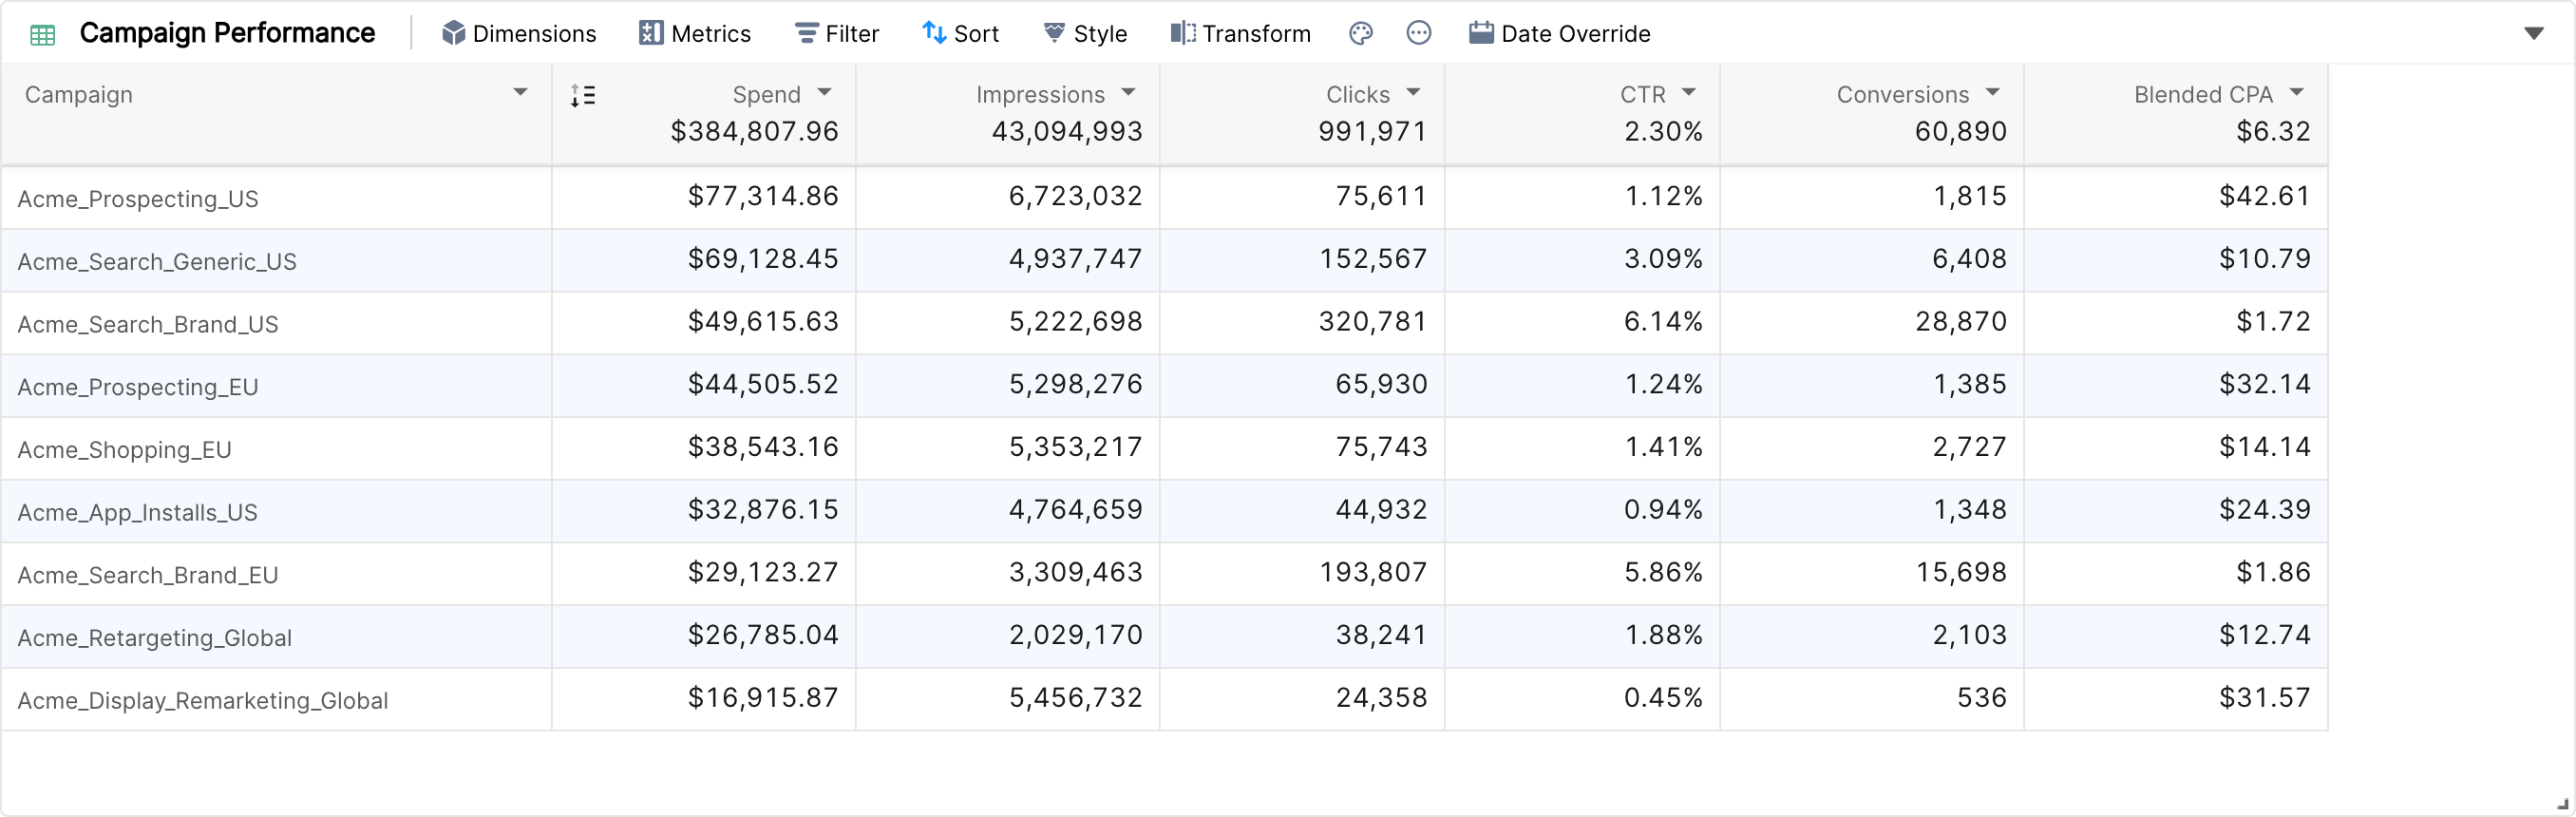Click the Blended CPA value $42.61
The width and height of the screenshot is (2576, 817).
[x=2265, y=196]
